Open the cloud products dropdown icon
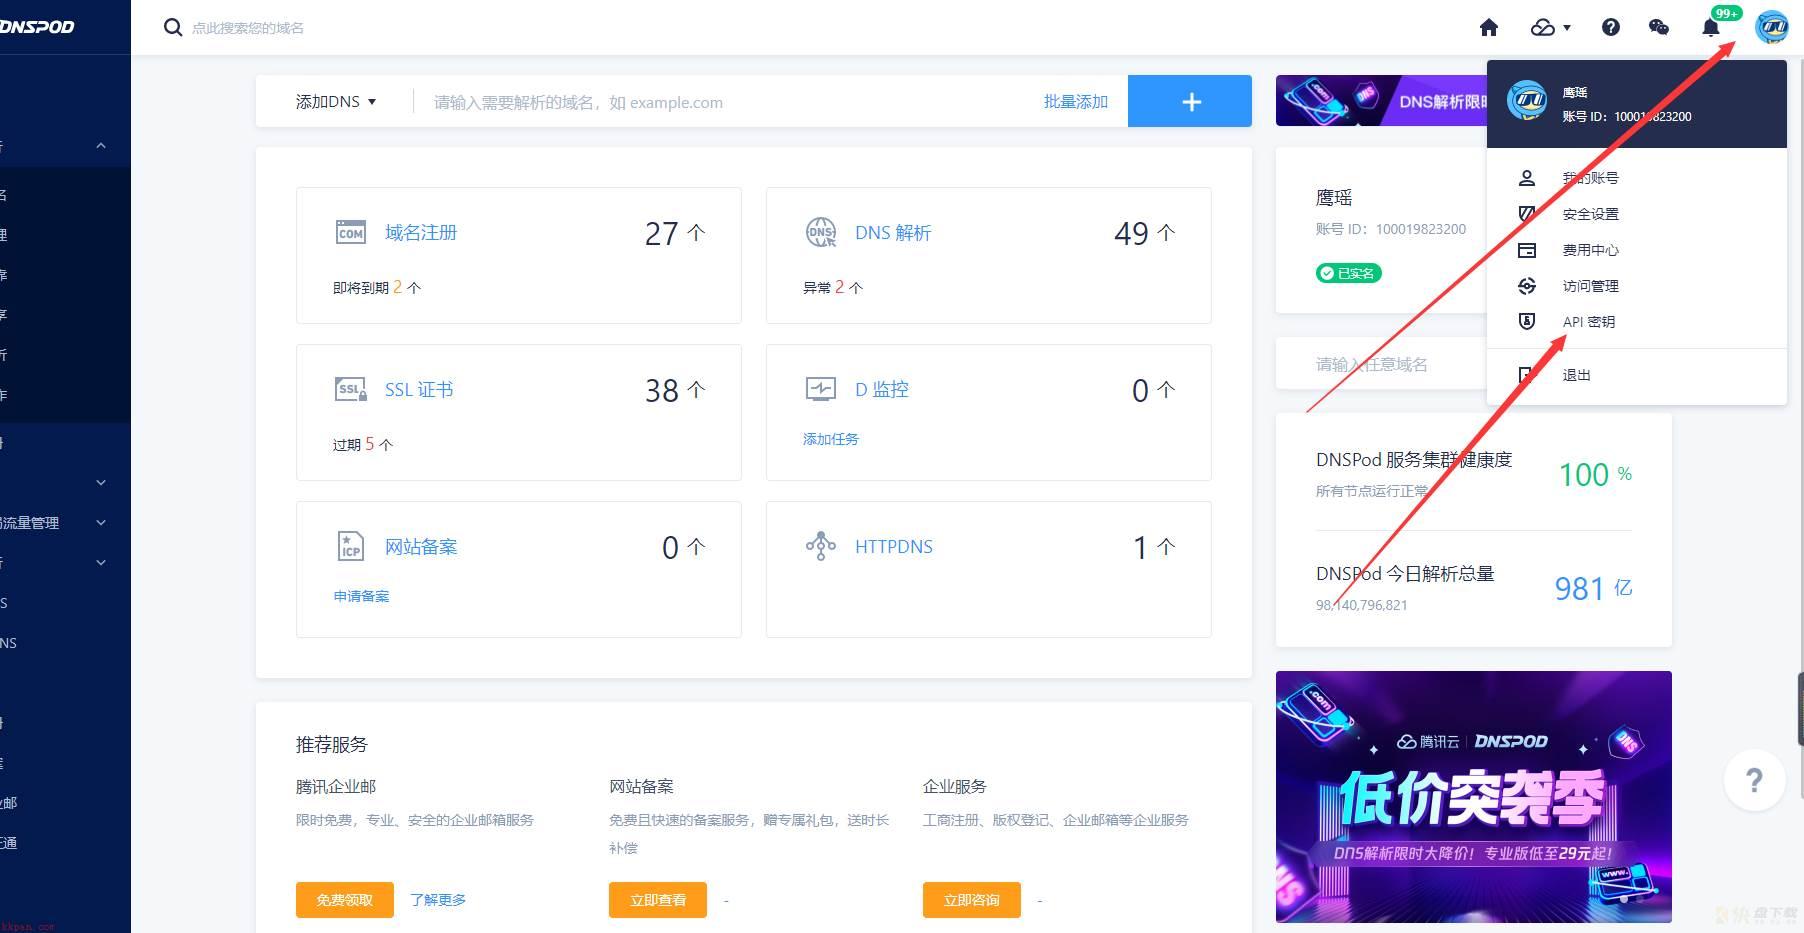1804x933 pixels. pyautogui.click(x=1550, y=27)
